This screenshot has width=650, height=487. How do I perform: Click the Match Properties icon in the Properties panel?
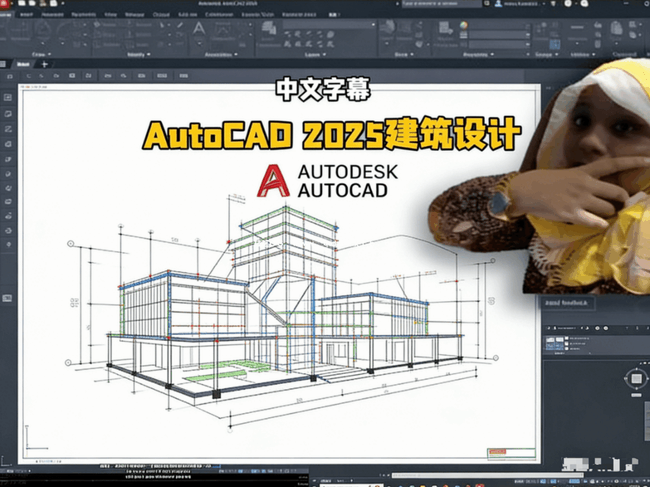pyautogui.click(x=445, y=30)
